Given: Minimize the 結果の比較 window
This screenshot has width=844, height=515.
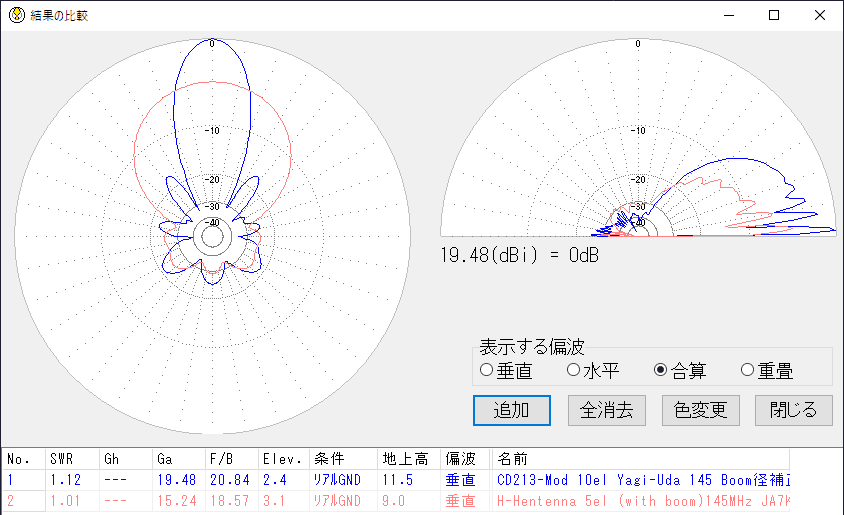Looking at the screenshot, I should (727, 15).
